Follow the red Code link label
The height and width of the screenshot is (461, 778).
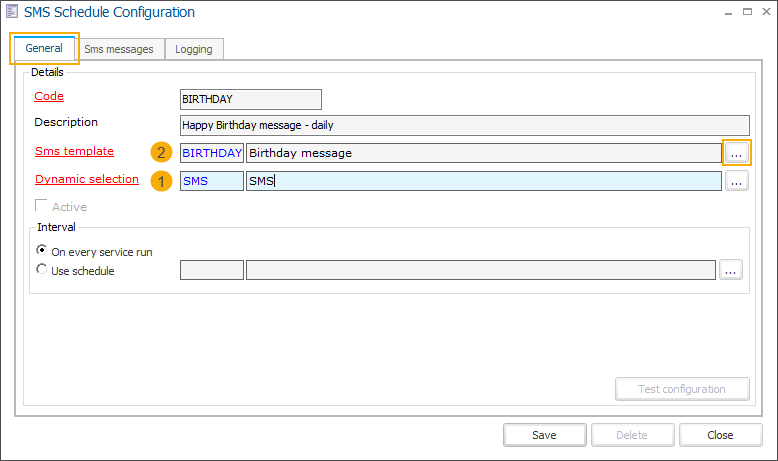[49, 96]
